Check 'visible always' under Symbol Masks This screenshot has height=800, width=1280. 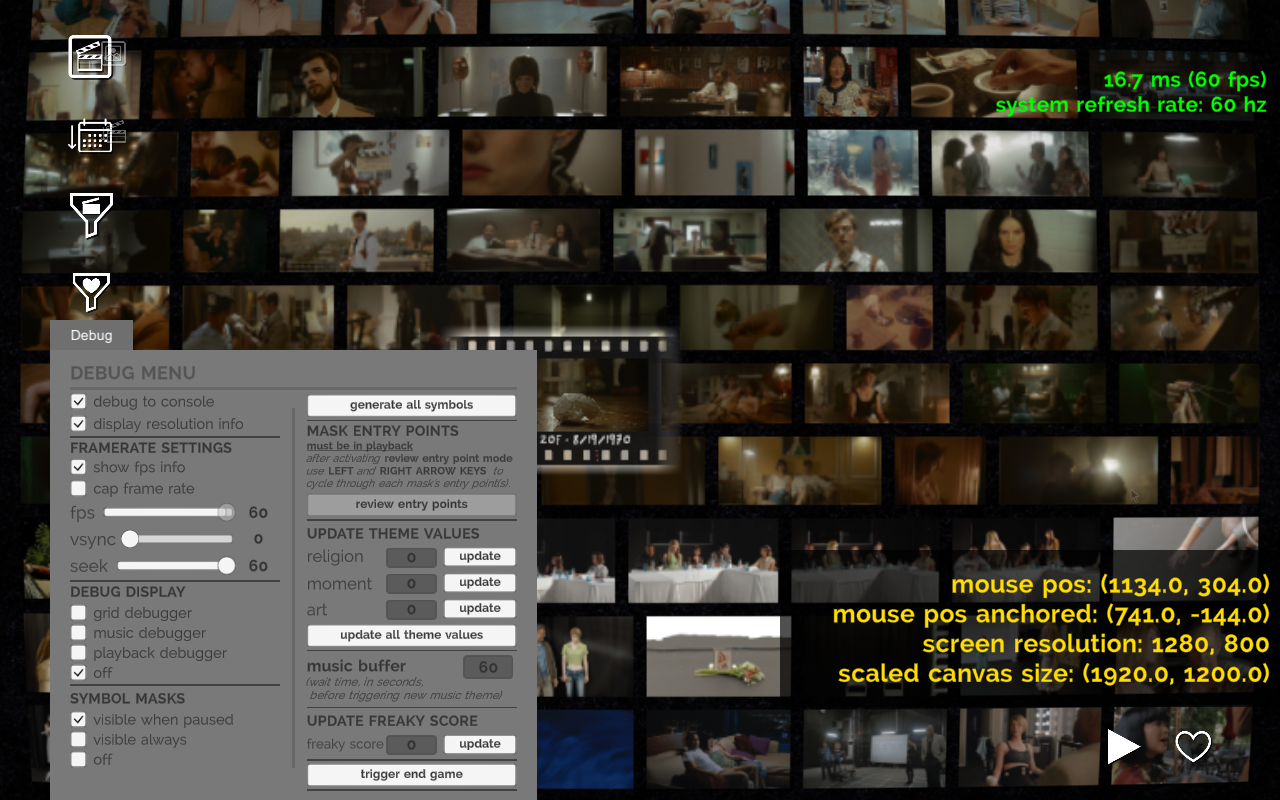coord(78,740)
